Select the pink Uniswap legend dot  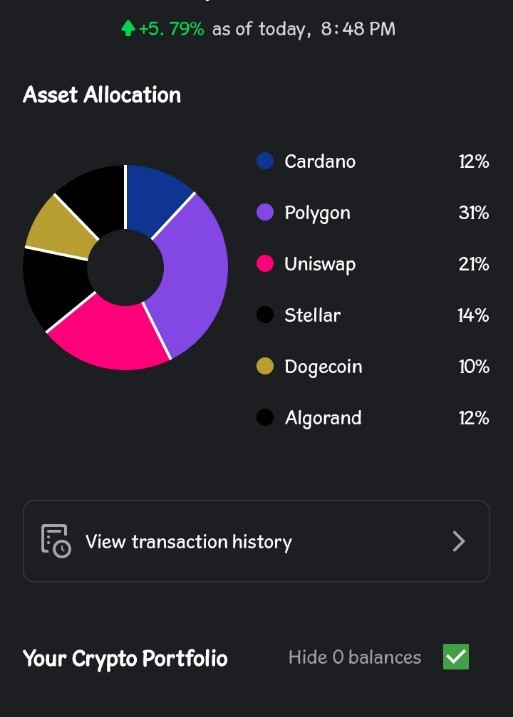pyautogui.click(x=265, y=264)
